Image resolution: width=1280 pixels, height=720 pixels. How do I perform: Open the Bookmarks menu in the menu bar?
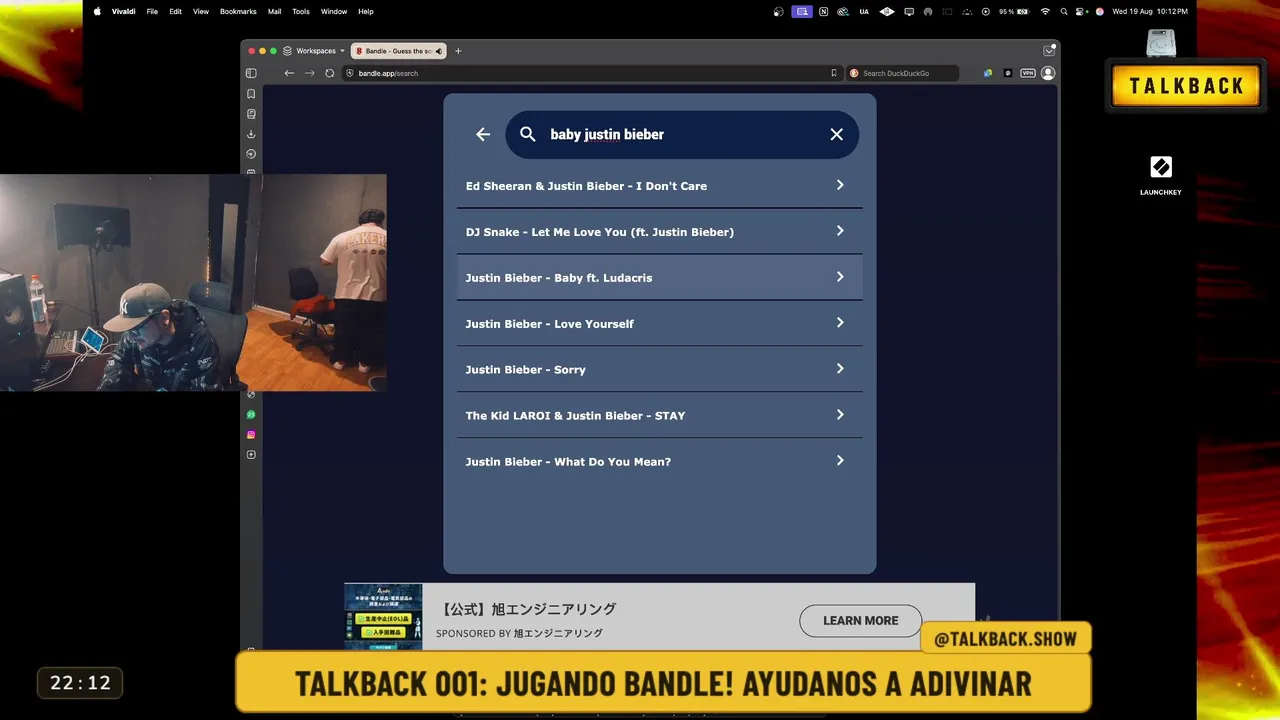tap(238, 12)
